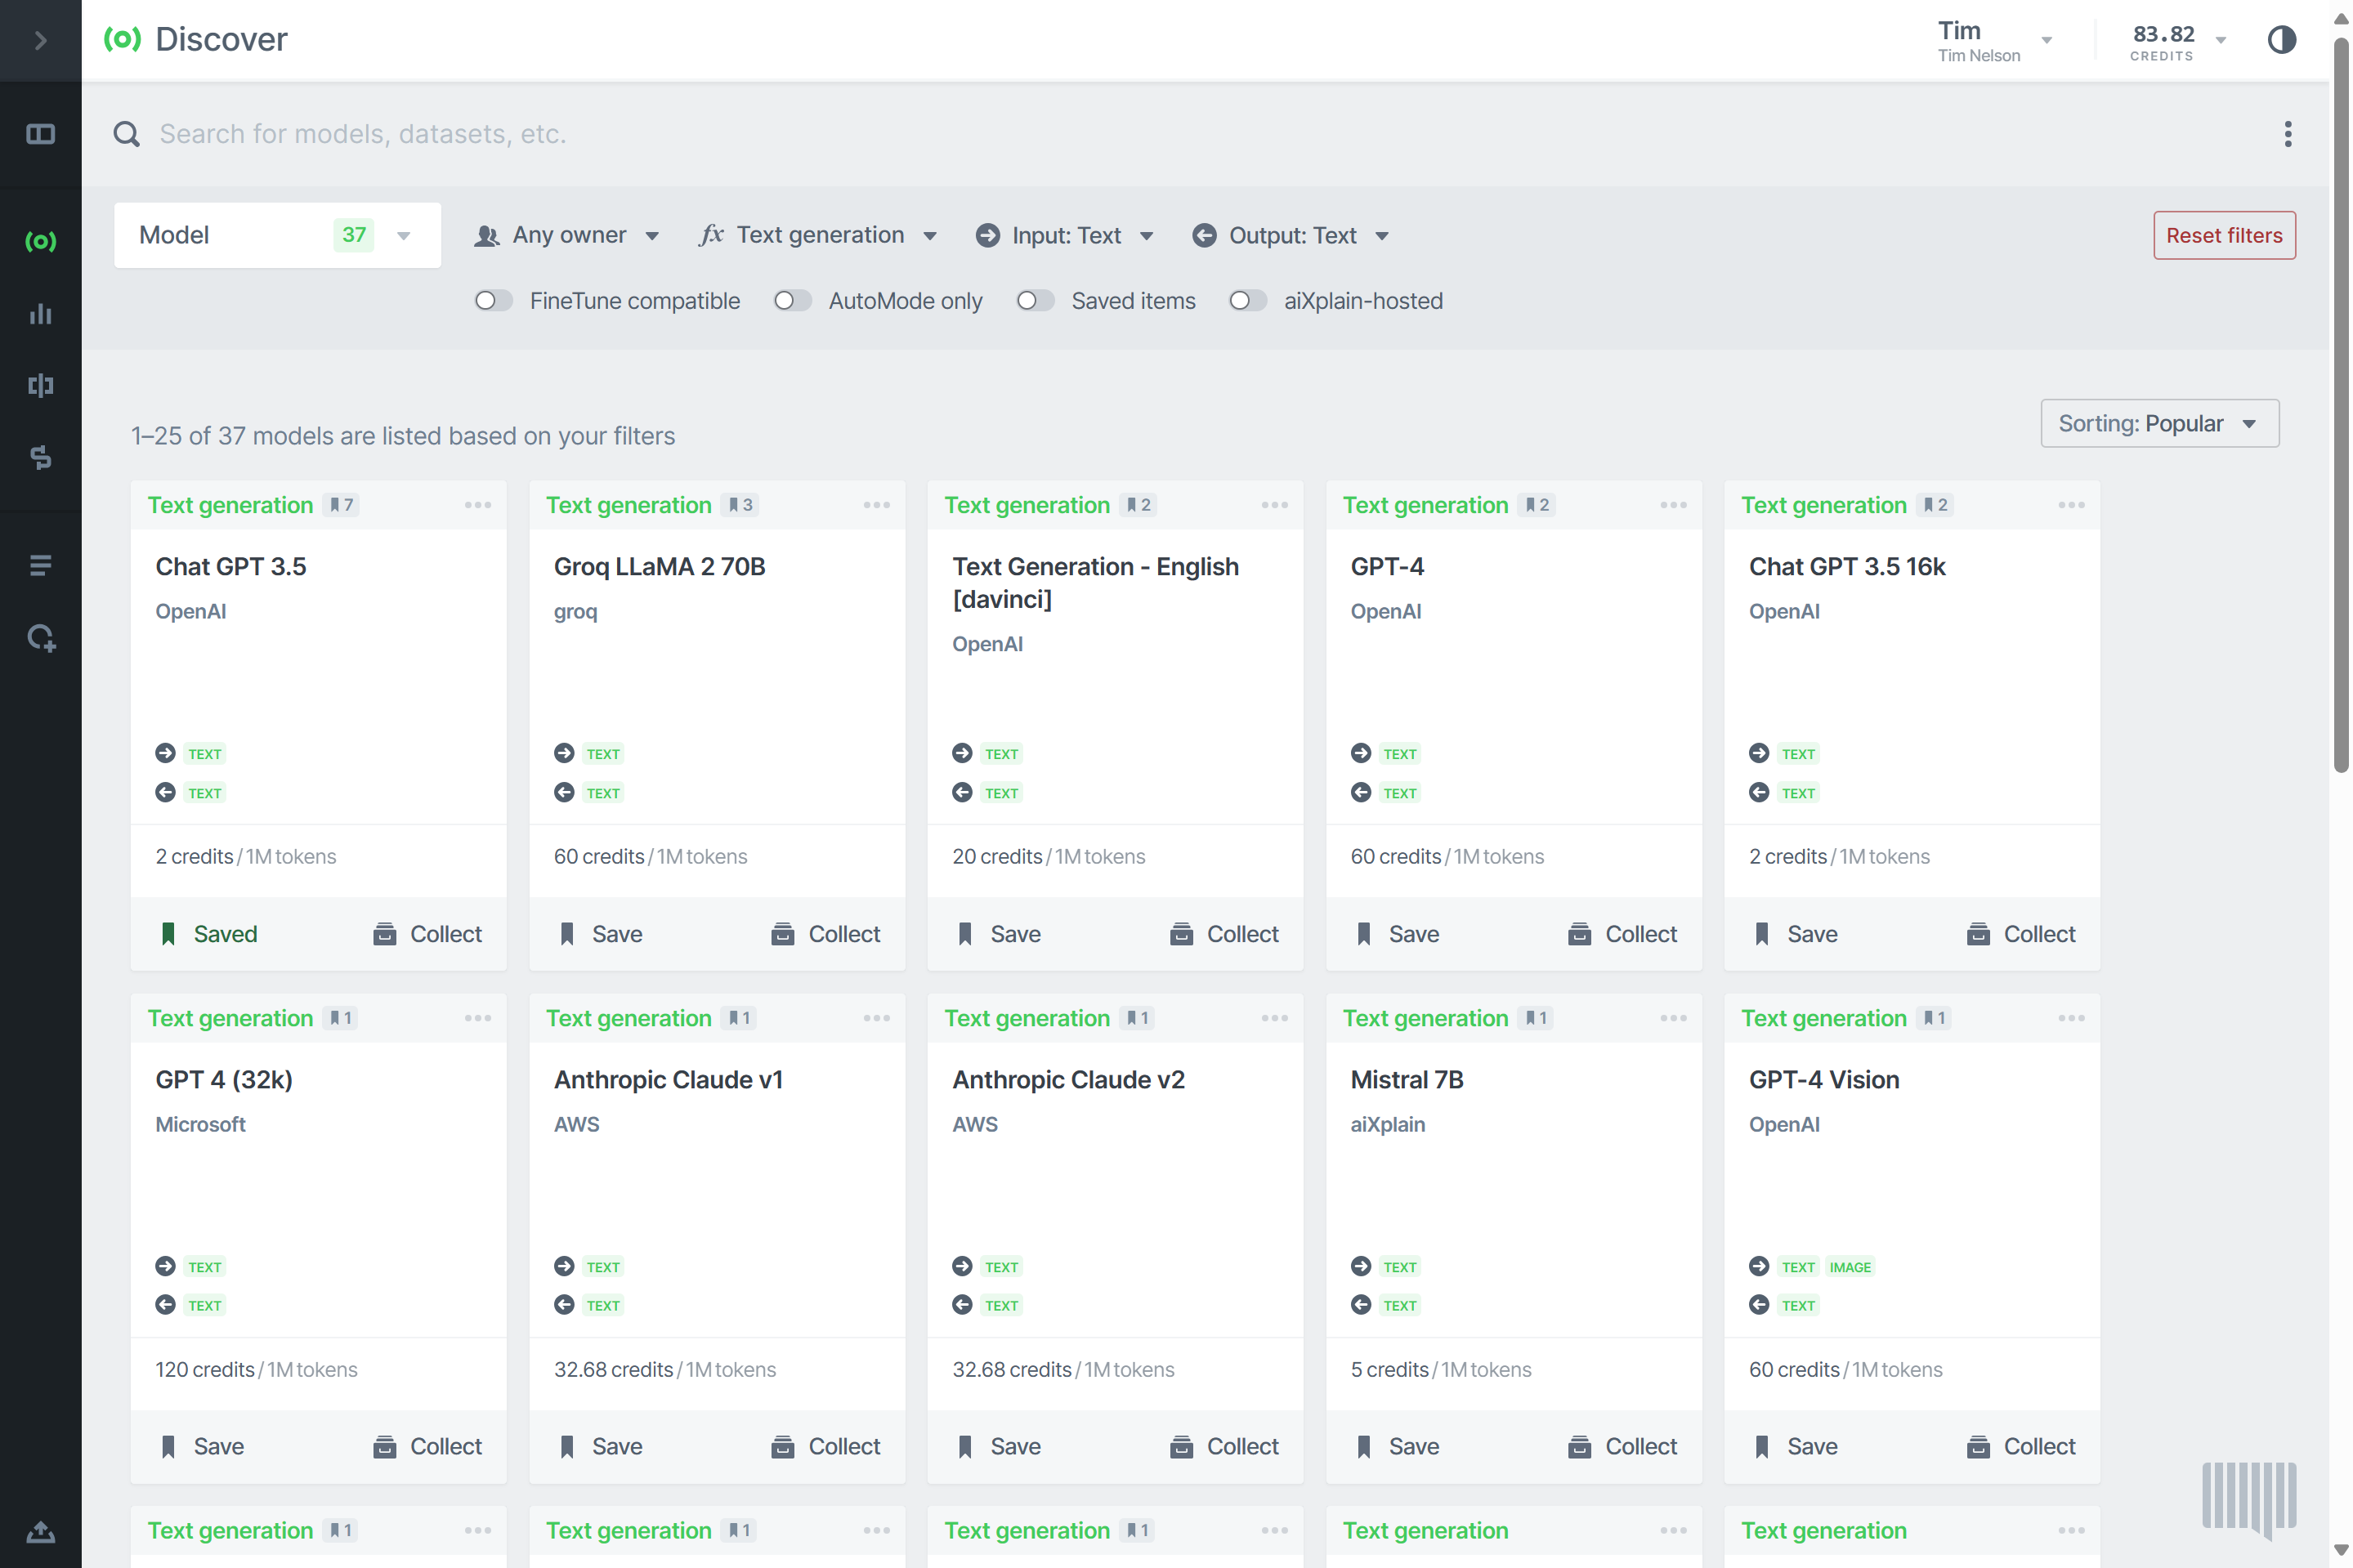Open more options on Chat GPT 3.5 card
The image size is (2353, 1568).
click(x=478, y=505)
